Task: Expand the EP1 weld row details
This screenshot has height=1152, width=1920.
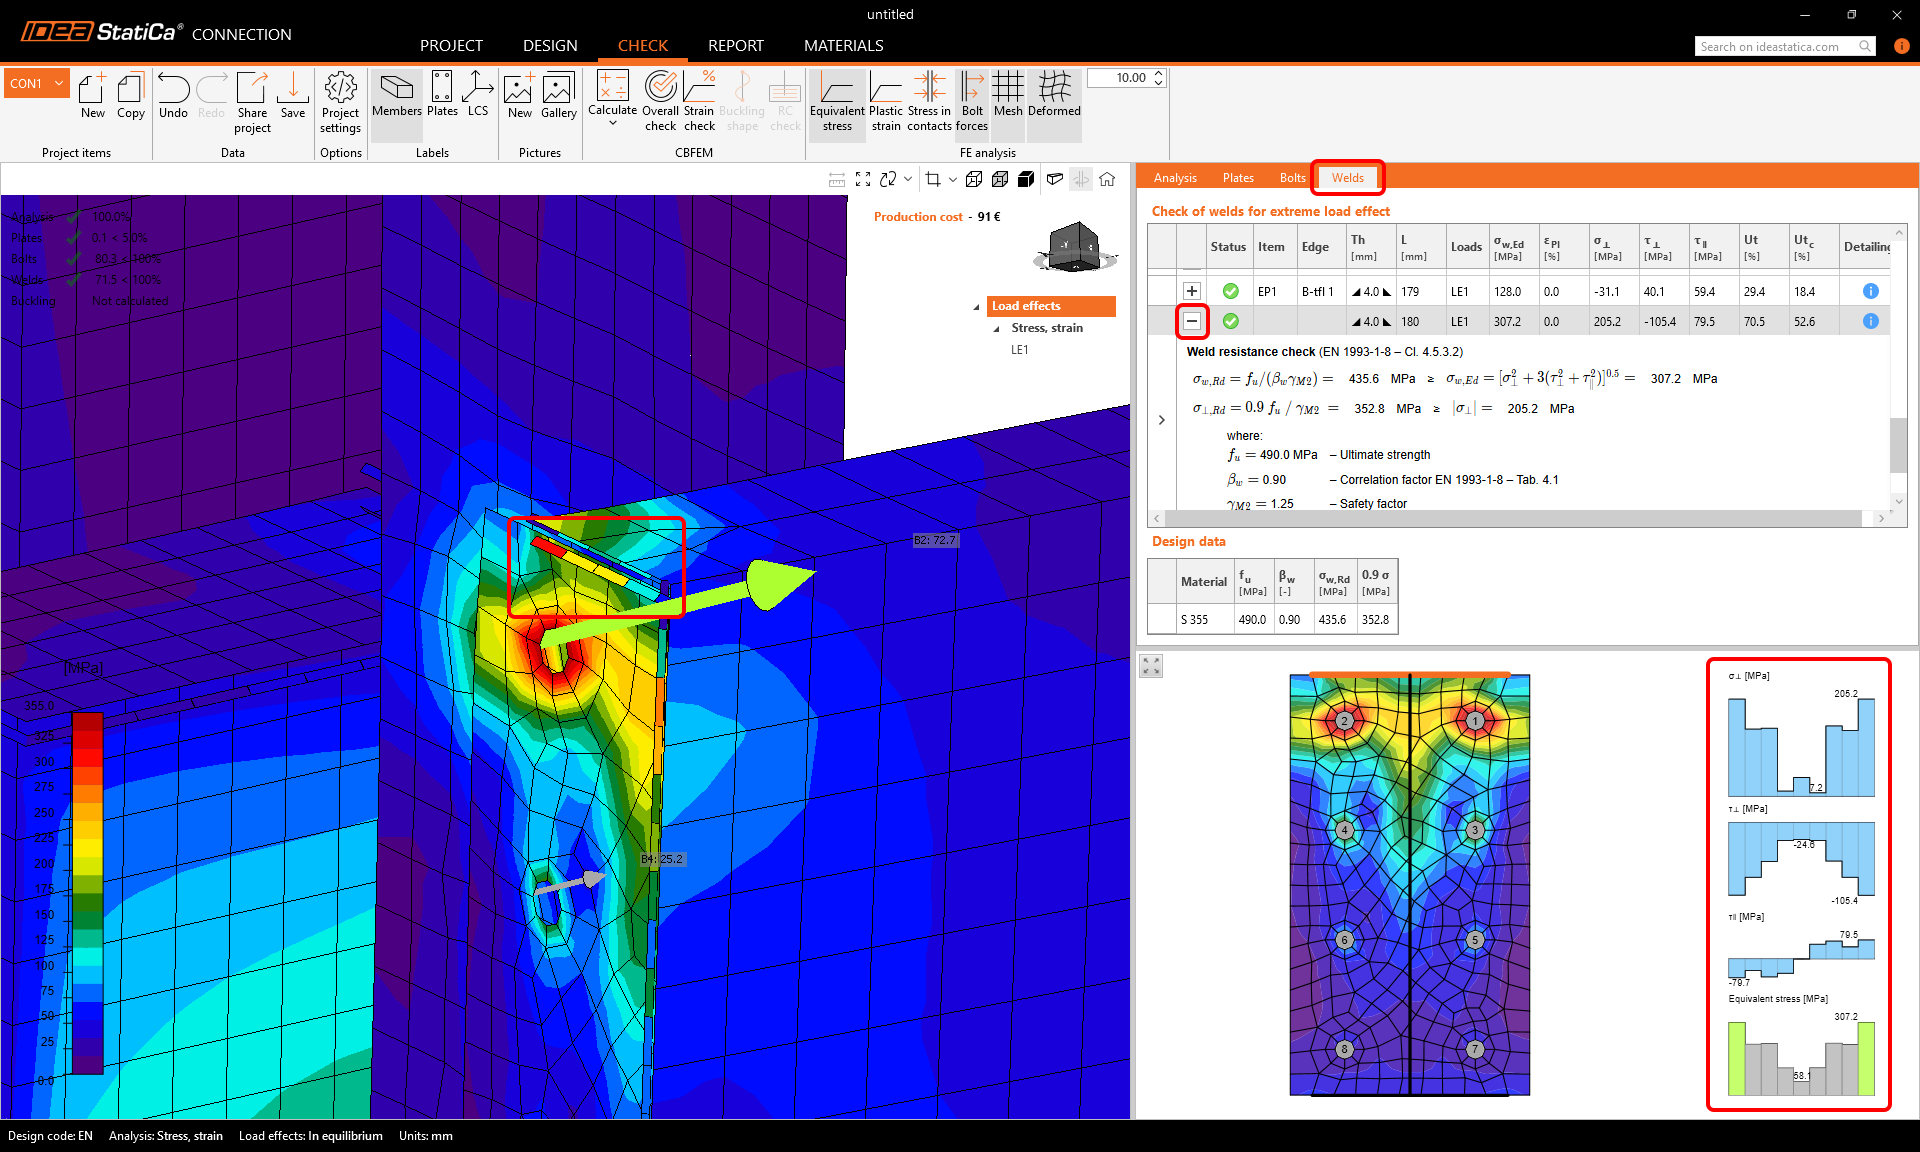Action: click(x=1192, y=291)
